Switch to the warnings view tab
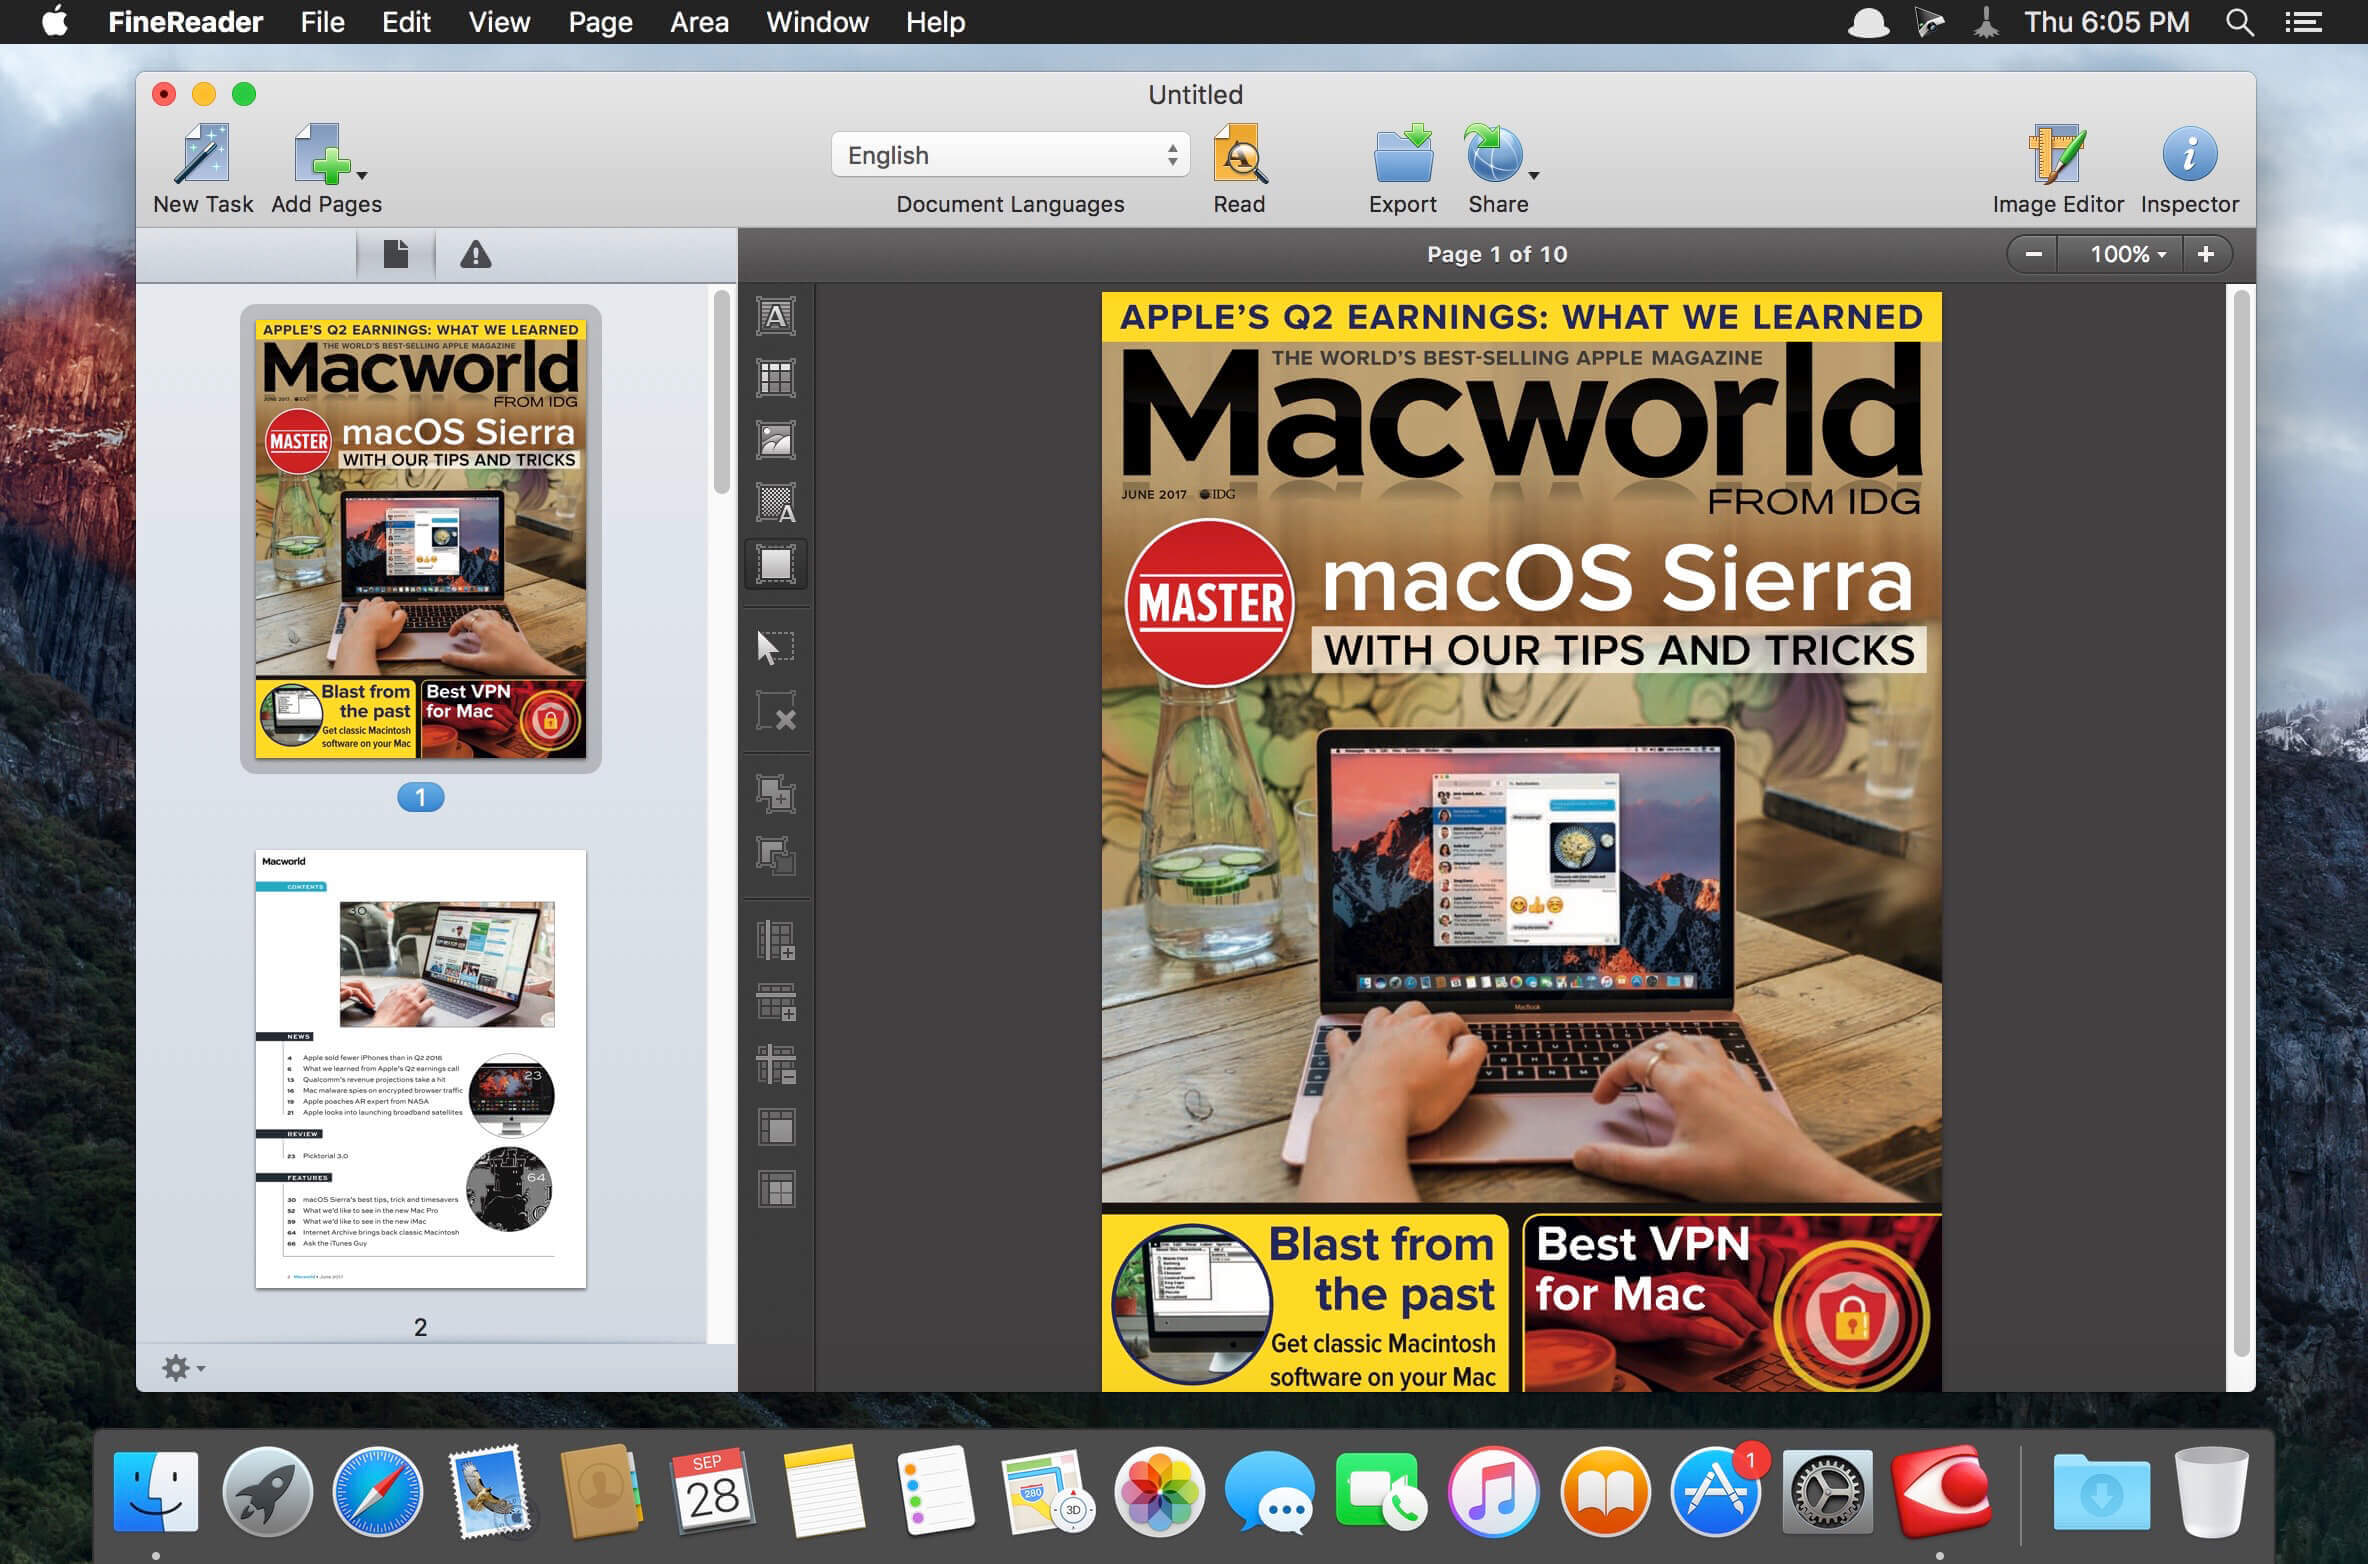Screen dimensions: 2368x1564 [x=475, y=254]
